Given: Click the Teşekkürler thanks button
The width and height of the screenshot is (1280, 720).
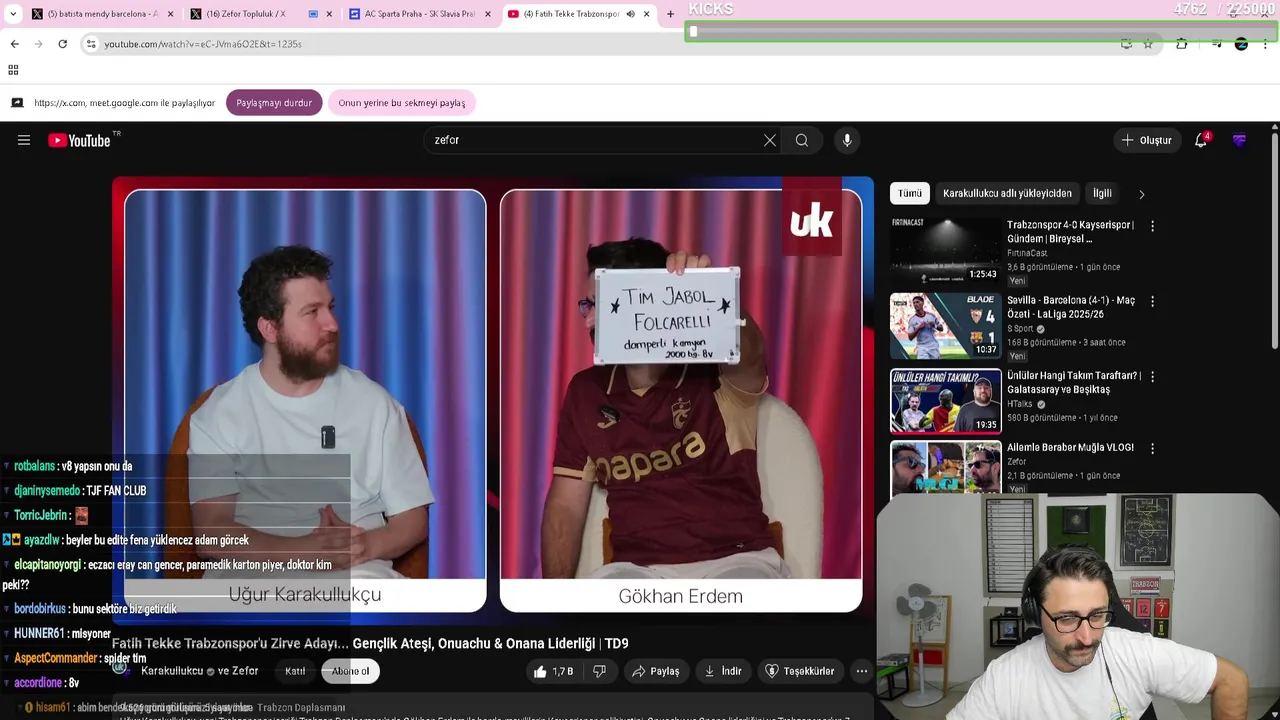Looking at the screenshot, I should 800,671.
